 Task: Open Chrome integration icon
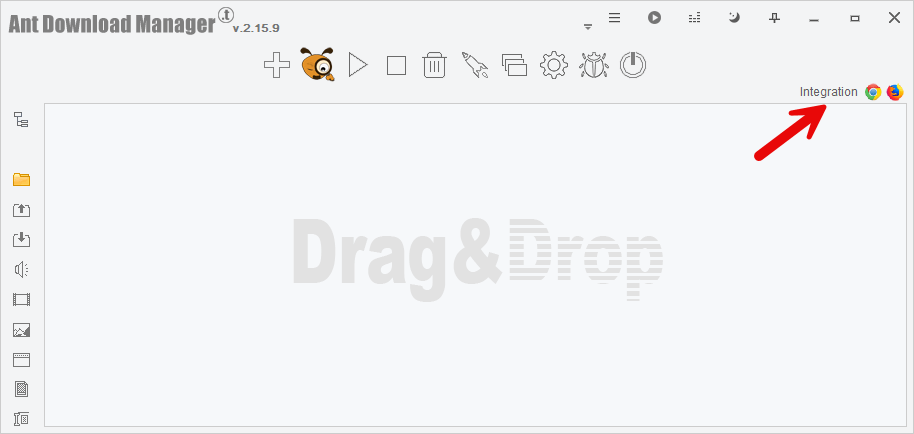coord(873,92)
